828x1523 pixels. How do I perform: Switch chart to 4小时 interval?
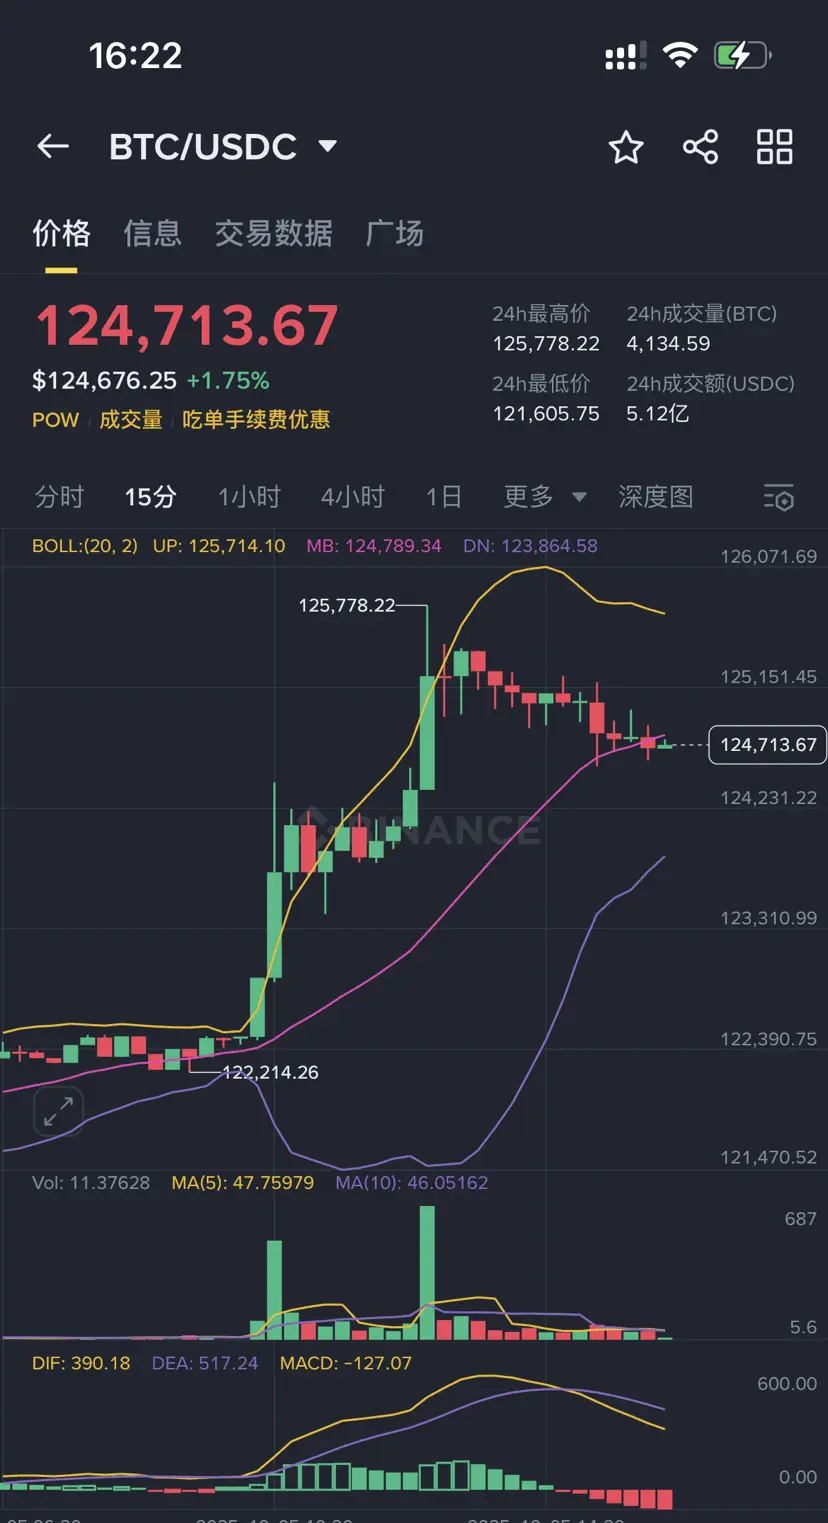(352, 497)
